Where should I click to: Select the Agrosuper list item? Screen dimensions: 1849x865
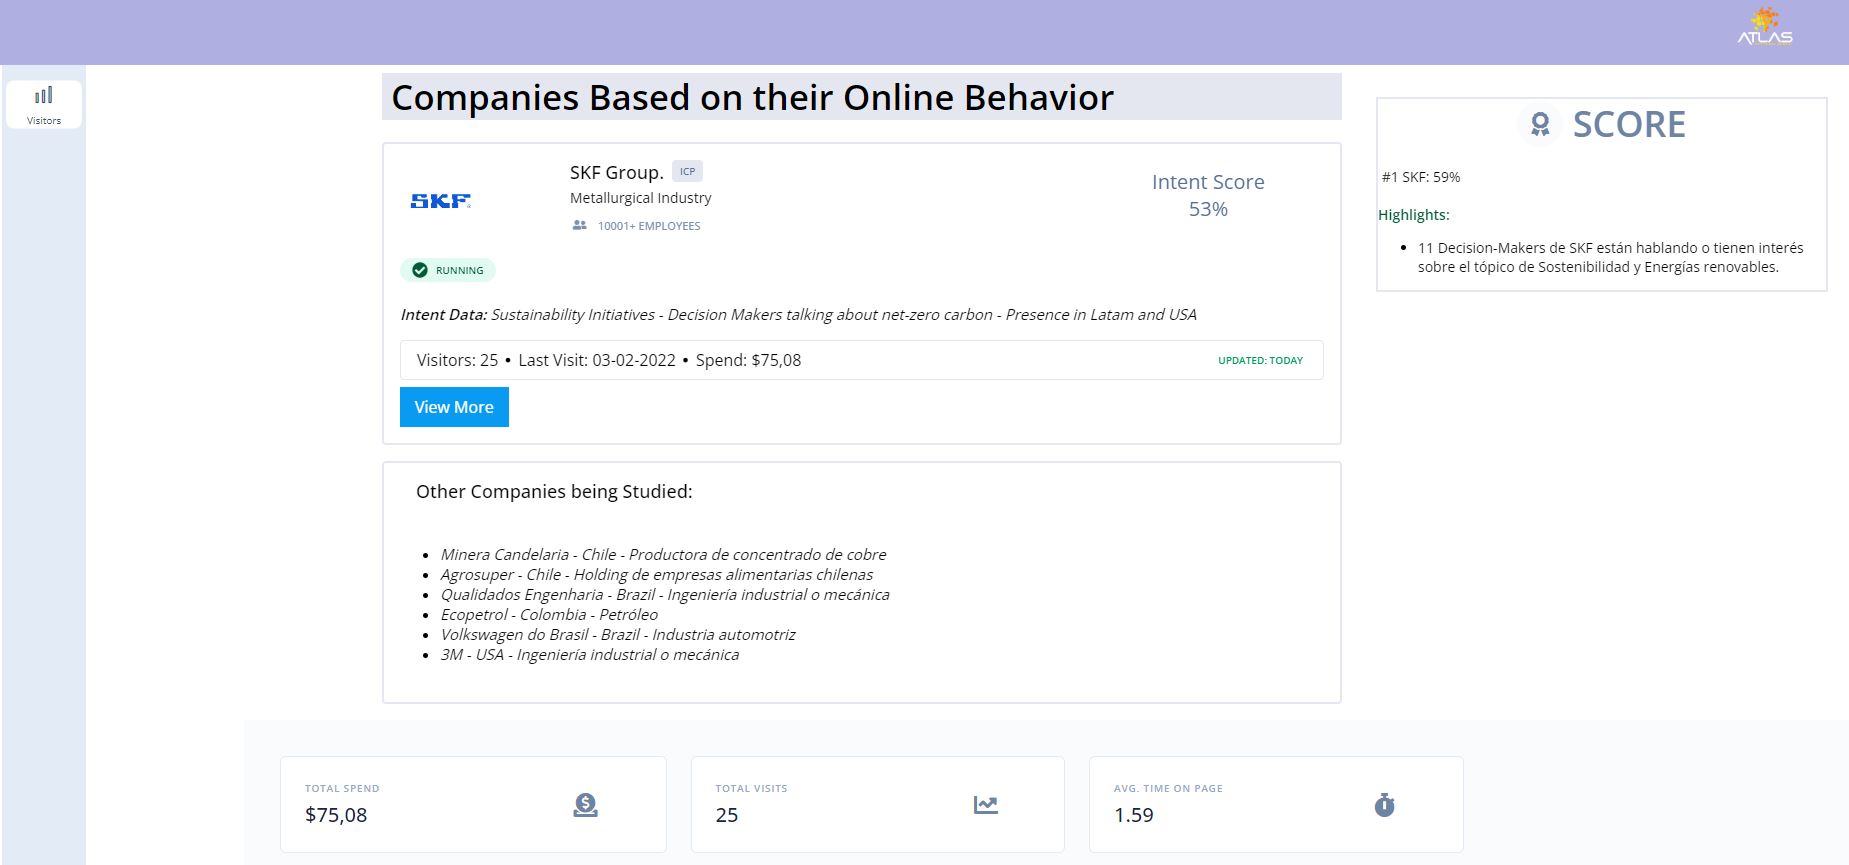(657, 574)
